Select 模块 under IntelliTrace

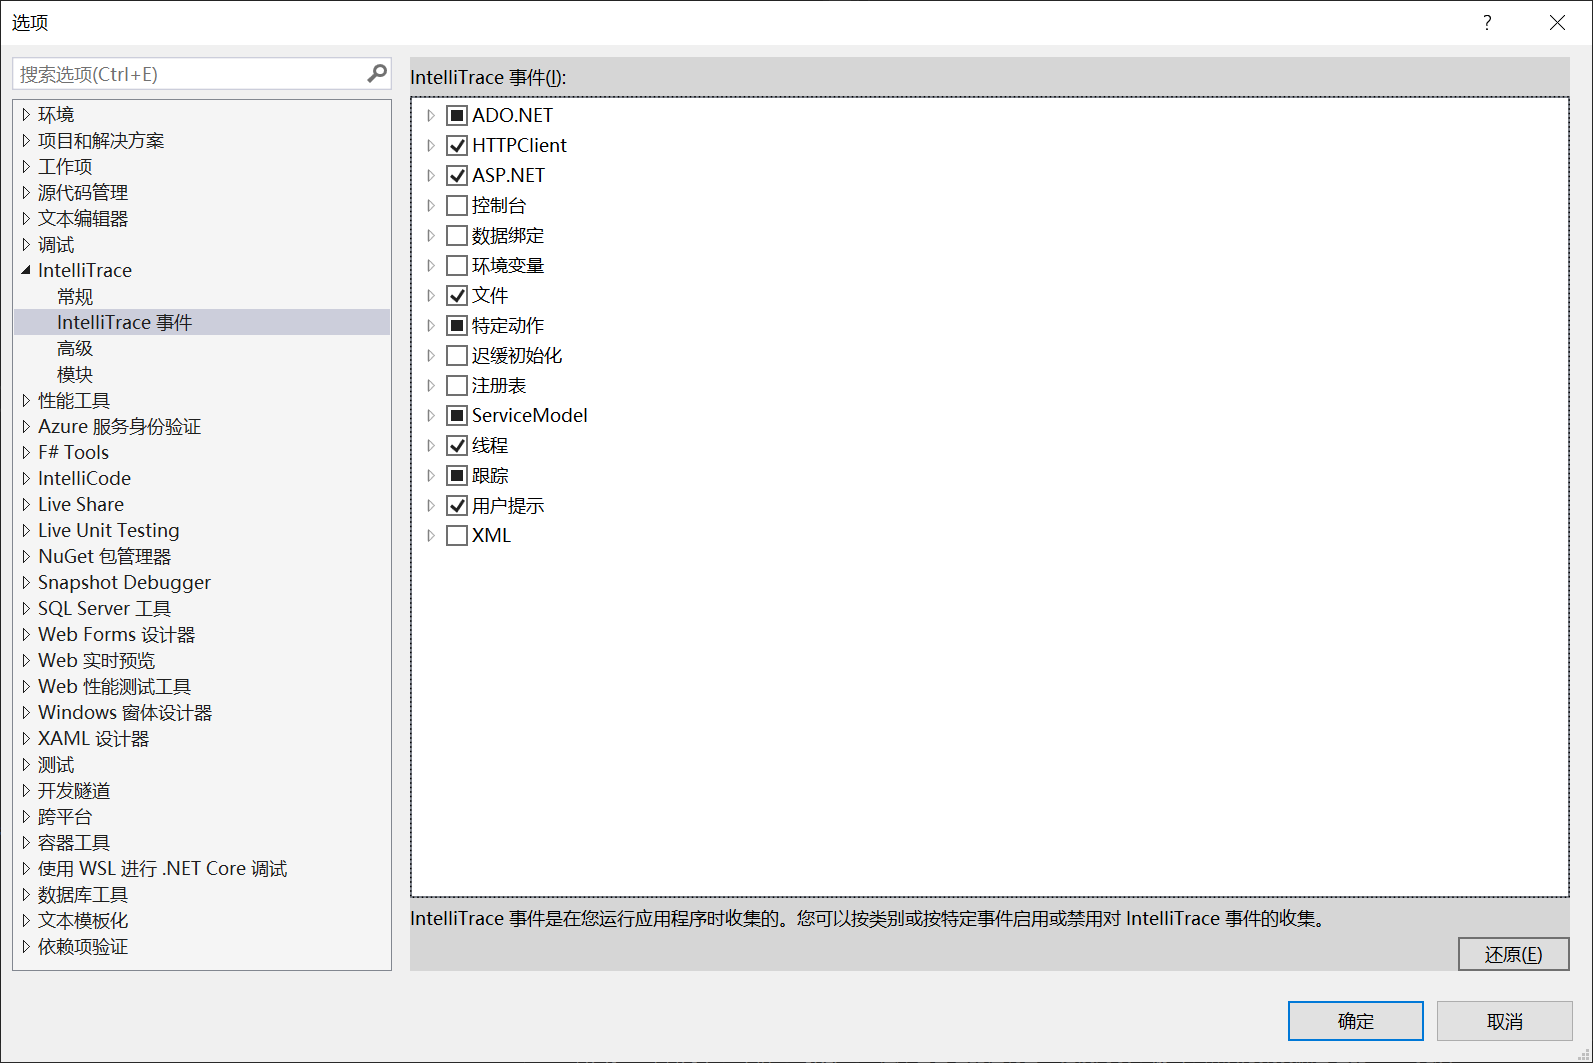[75, 374]
